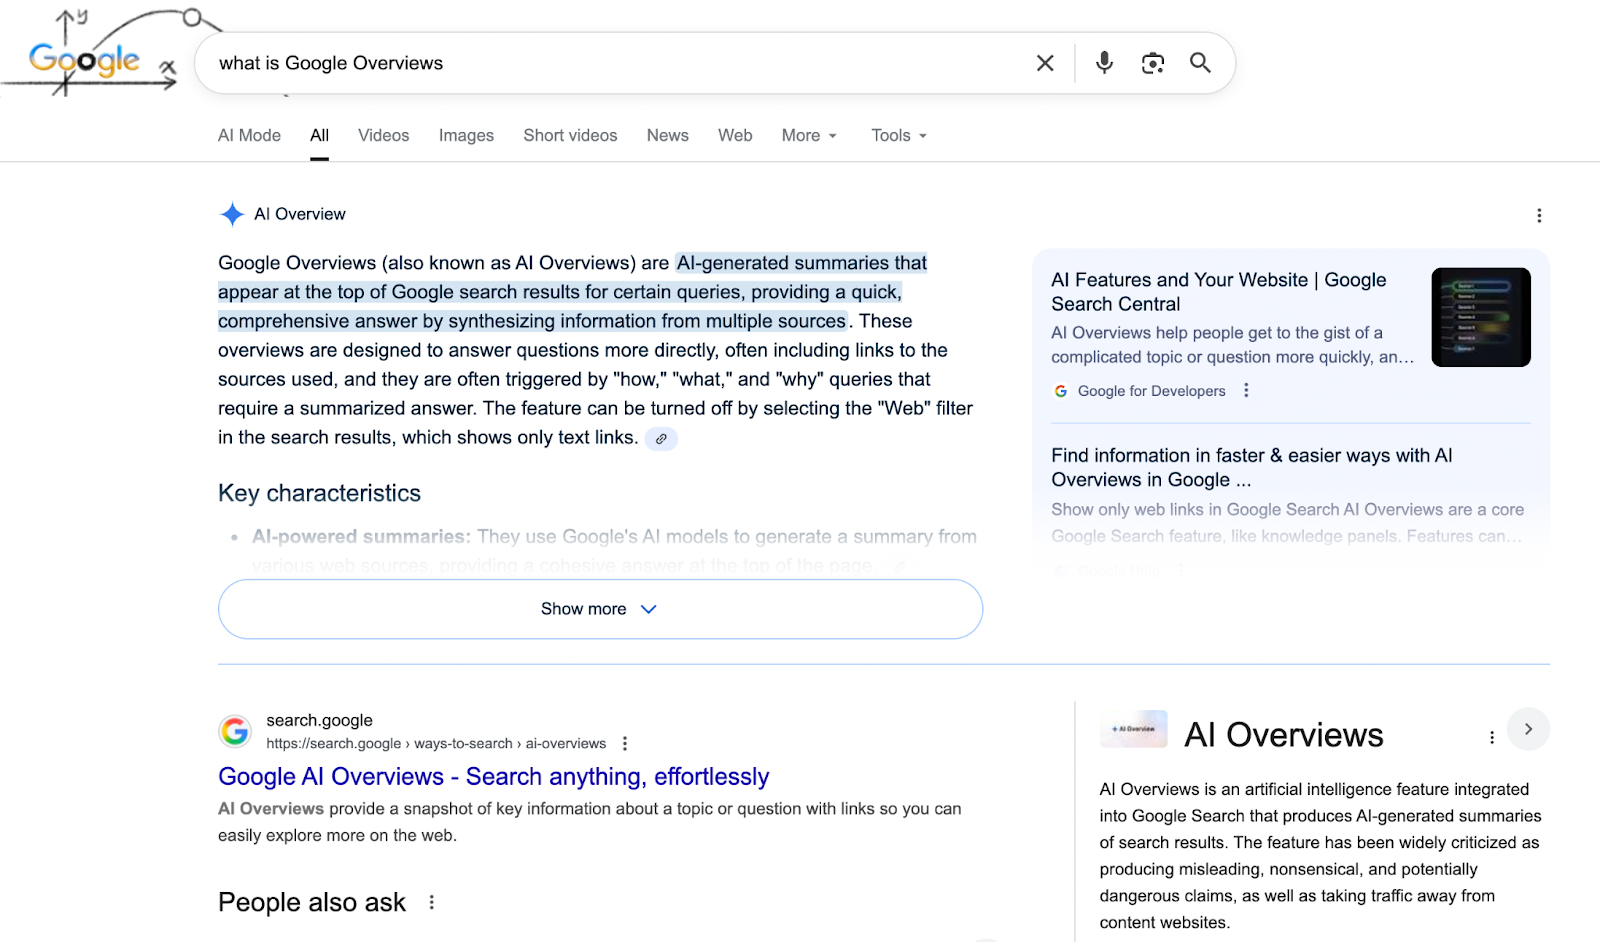
Task: Click the source link chip after the summary paragraph
Action: (x=661, y=439)
